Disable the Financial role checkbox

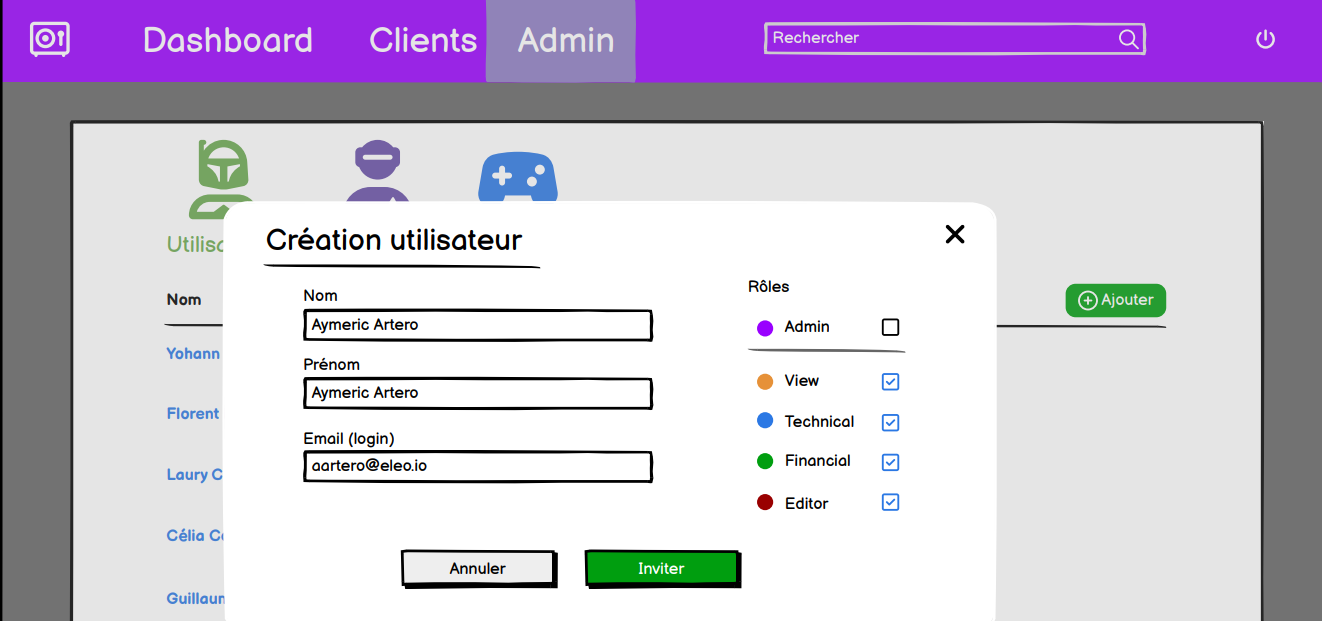(x=890, y=462)
